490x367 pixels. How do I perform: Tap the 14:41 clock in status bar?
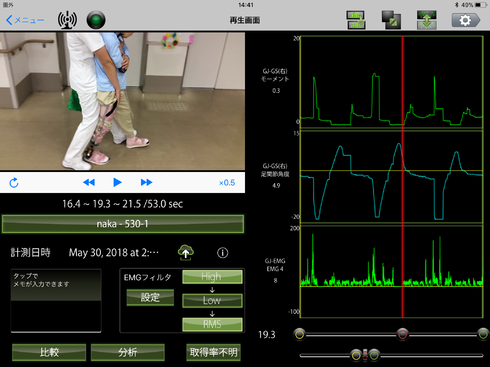click(246, 5)
